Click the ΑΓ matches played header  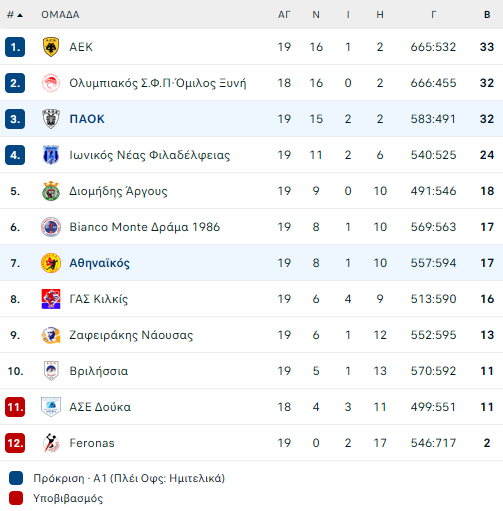click(x=284, y=15)
